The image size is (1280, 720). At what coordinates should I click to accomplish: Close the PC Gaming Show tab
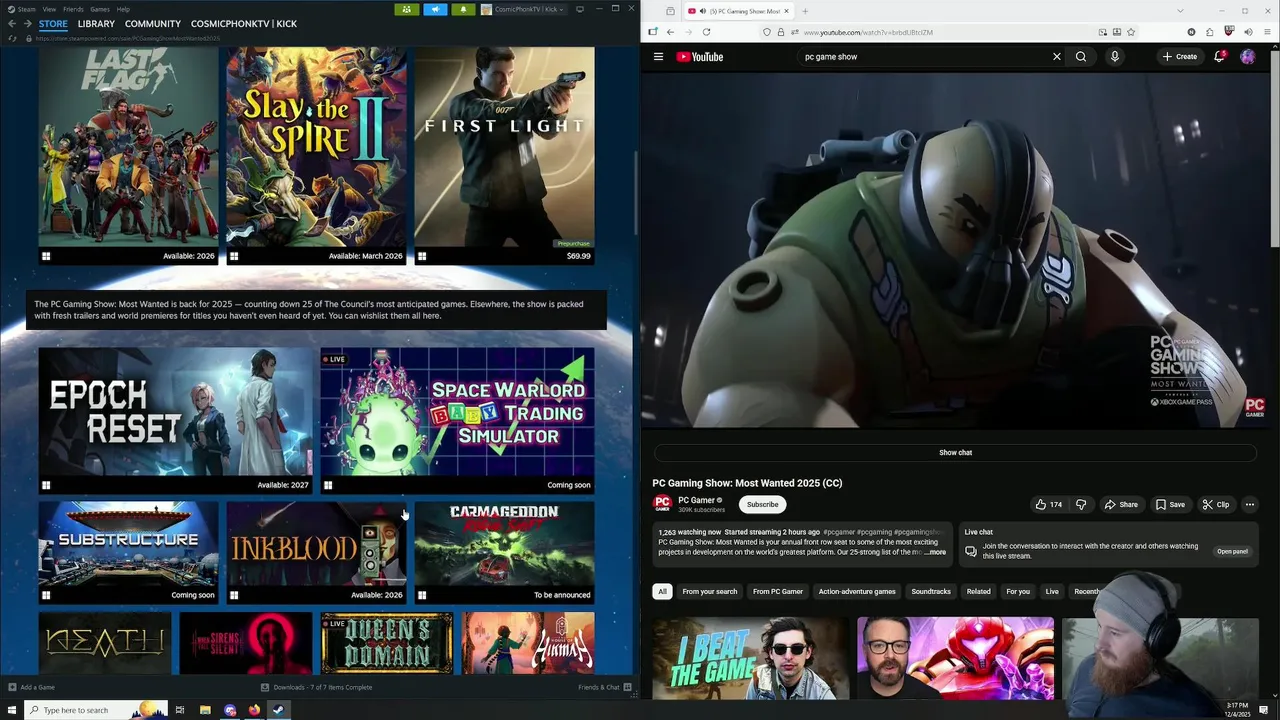click(x=787, y=11)
